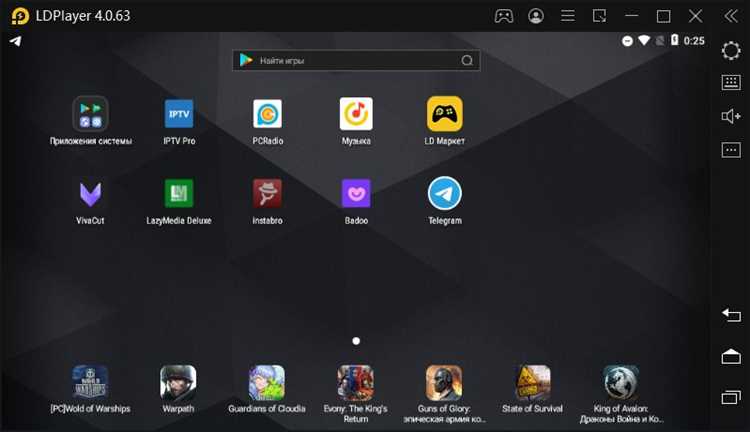
Task: Click the Найти игры search field
Action: coord(356,60)
